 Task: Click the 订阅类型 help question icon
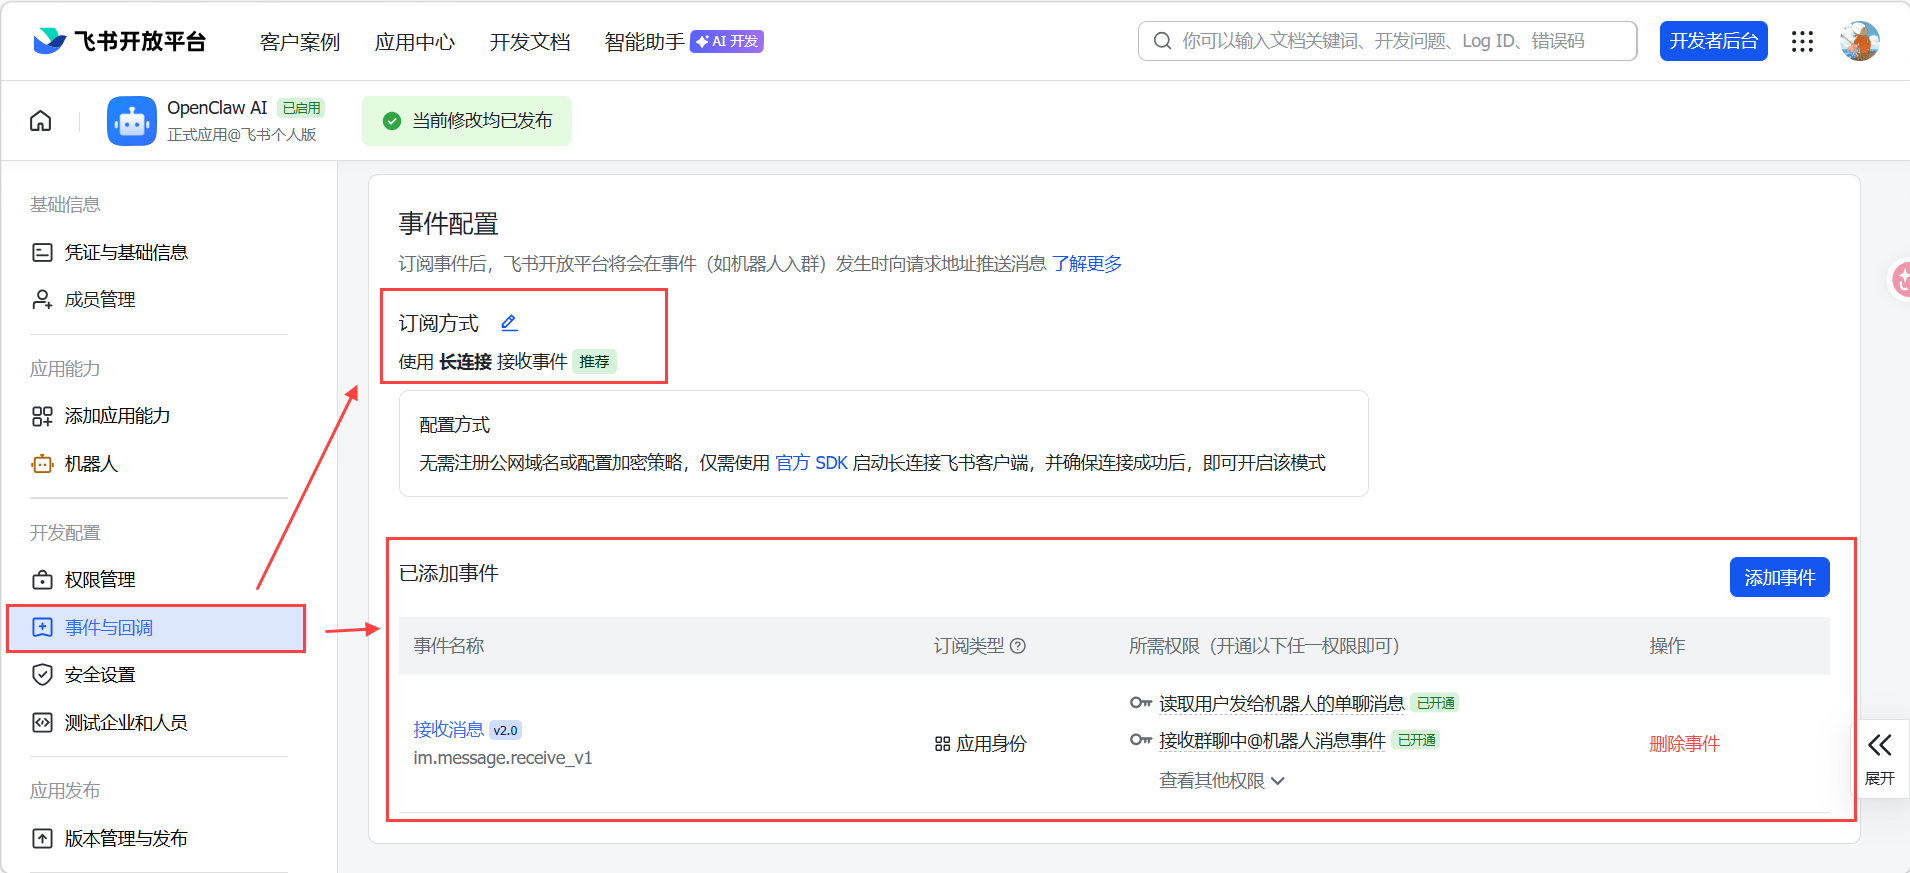coord(1018,646)
